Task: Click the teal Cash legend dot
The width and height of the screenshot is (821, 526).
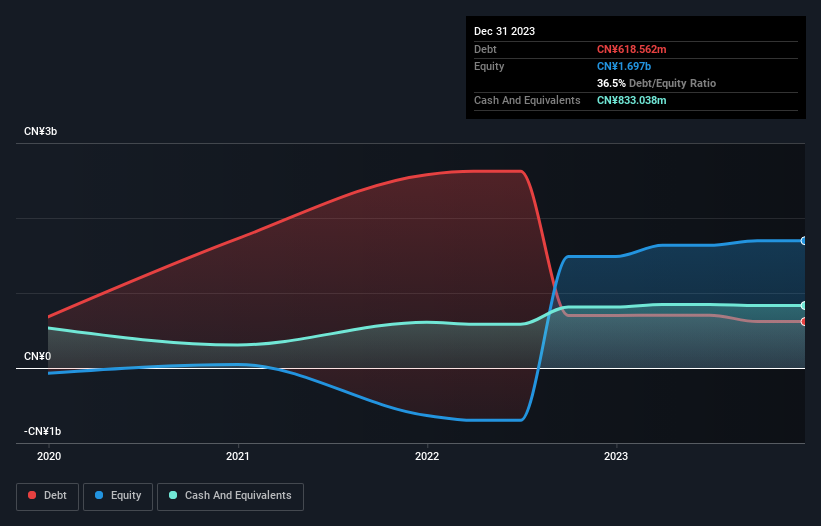Action: pos(173,495)
